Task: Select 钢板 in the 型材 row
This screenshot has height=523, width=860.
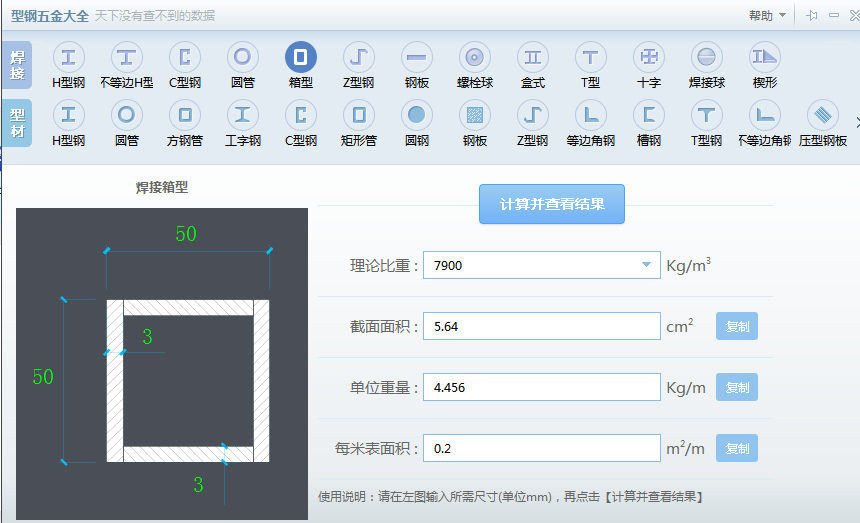Action: 474,116
